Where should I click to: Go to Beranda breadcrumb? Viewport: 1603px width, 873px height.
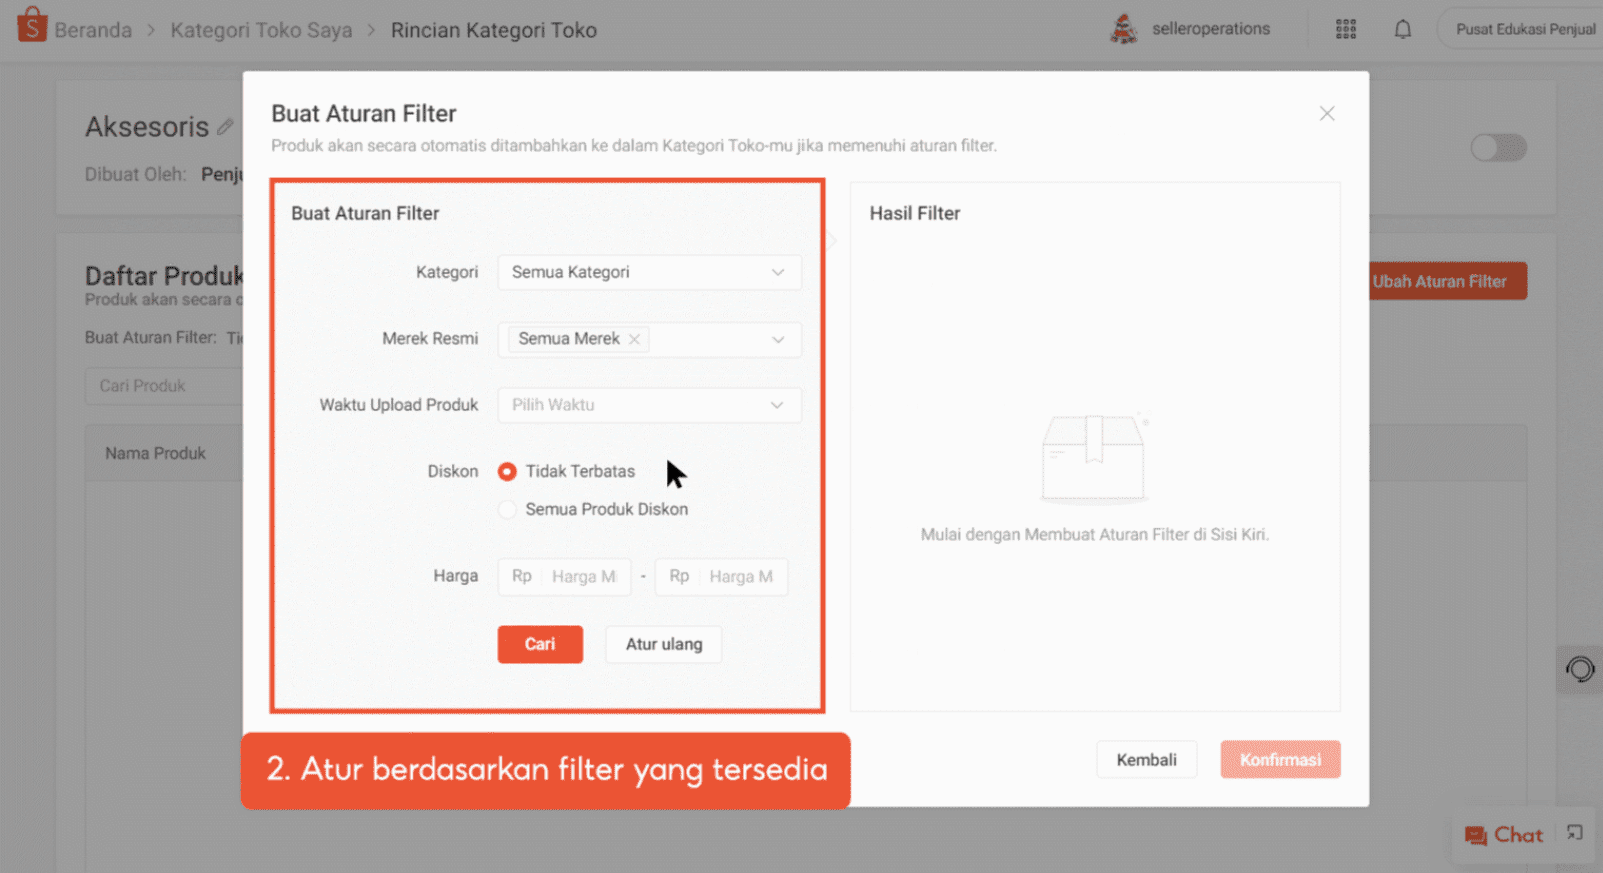click(x=93, y=30)
